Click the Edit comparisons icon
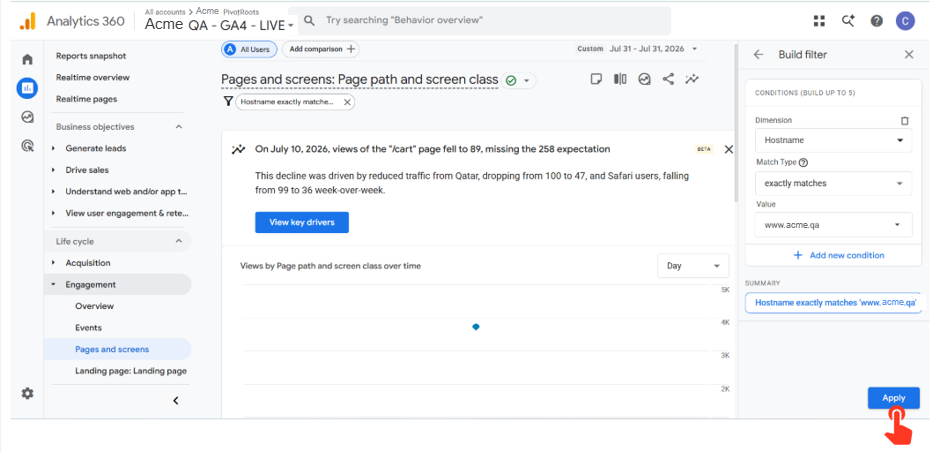The width and height of the screenshot is (940, 452). click(620, 79)
